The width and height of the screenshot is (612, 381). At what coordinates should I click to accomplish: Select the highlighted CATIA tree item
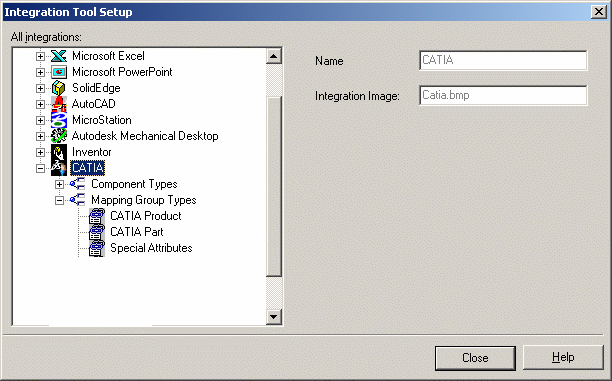[88, 168]
